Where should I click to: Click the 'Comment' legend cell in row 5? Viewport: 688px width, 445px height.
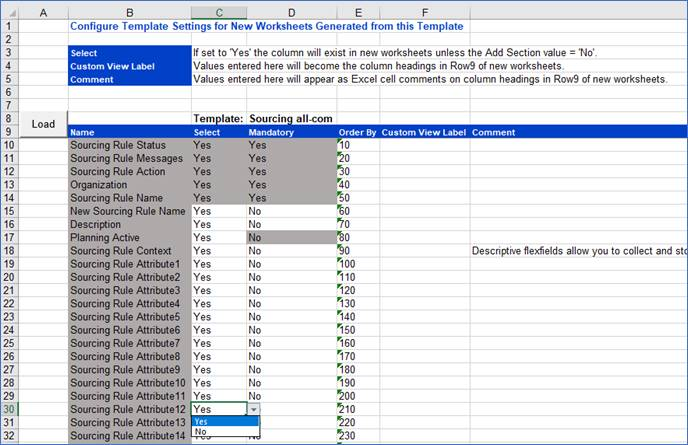130,79
